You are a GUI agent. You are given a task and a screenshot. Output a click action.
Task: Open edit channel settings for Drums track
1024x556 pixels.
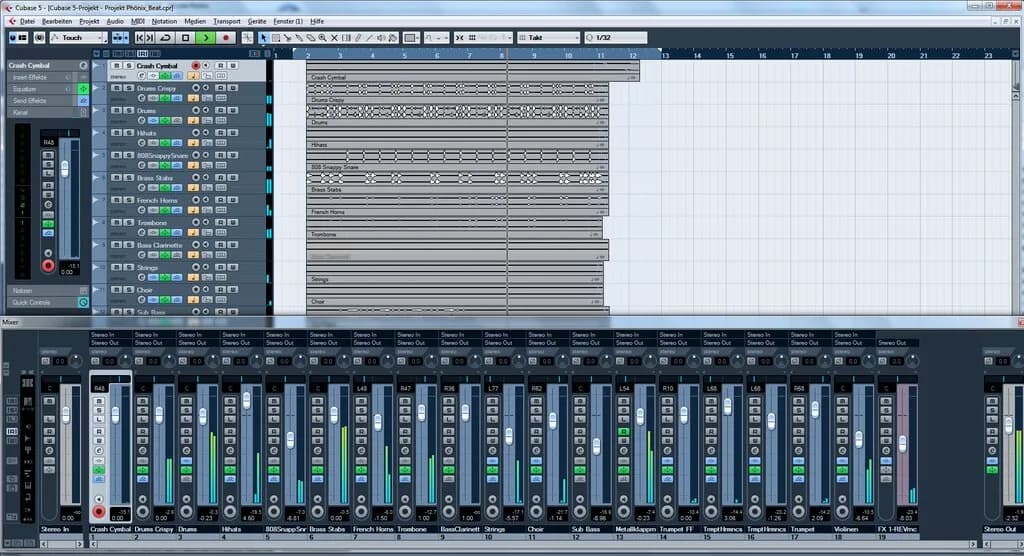click(142, 121)
